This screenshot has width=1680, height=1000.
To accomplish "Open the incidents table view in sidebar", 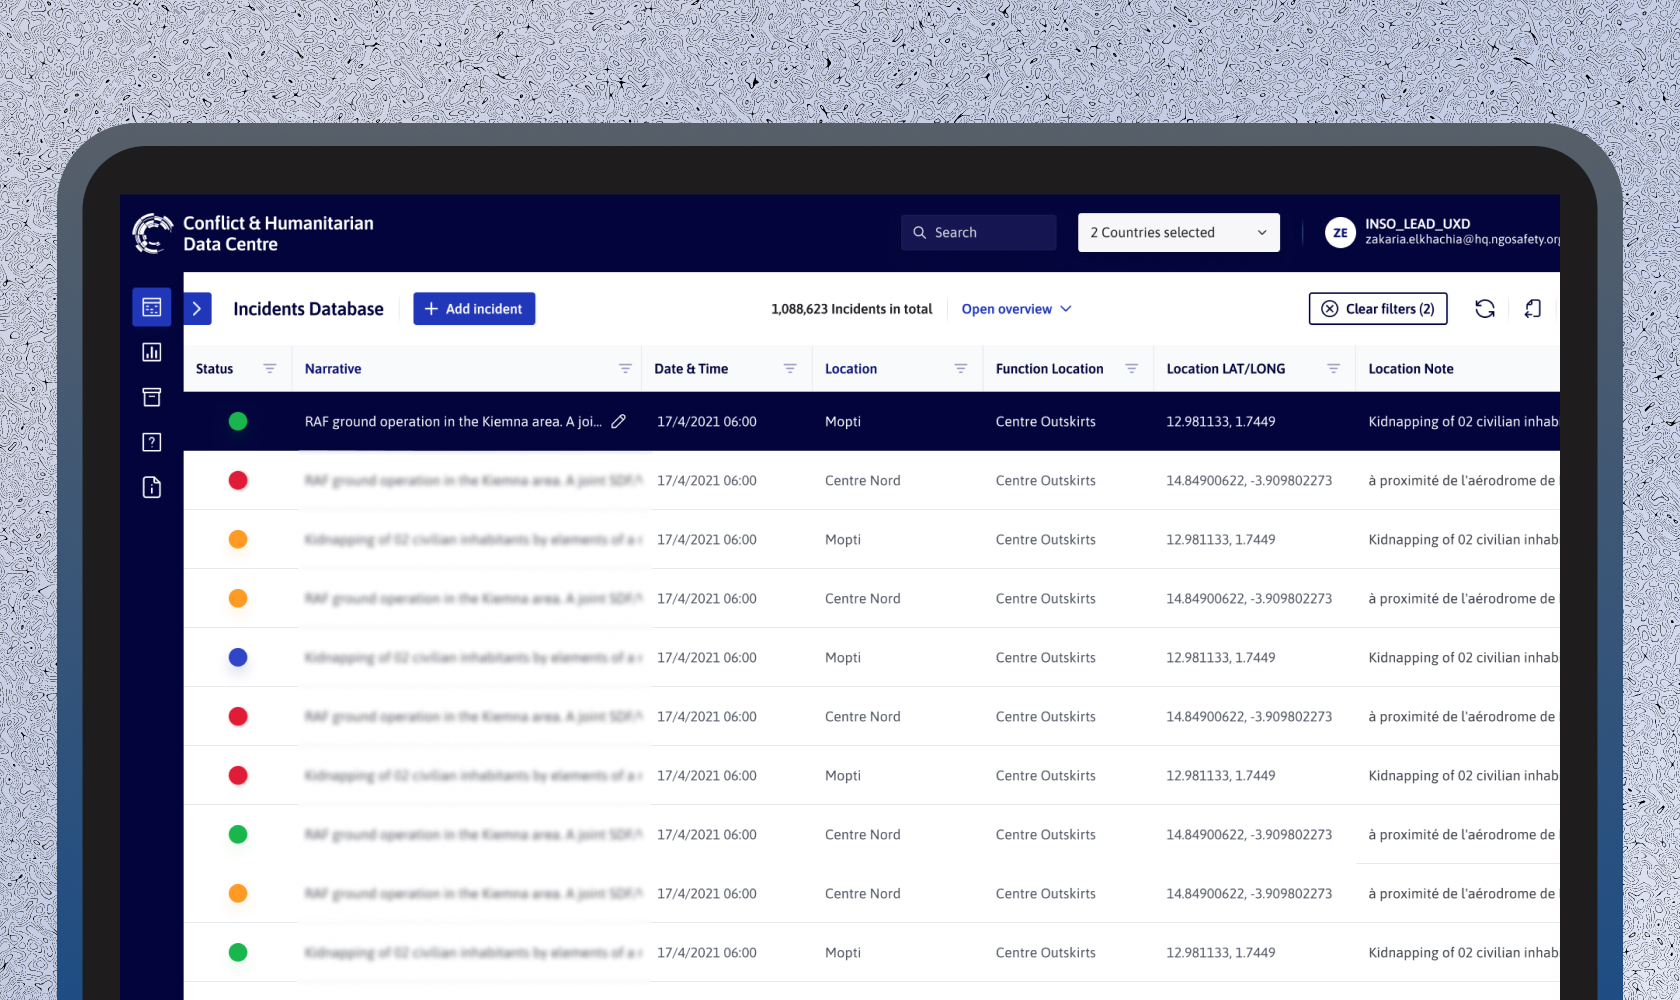I will [152, 307].
